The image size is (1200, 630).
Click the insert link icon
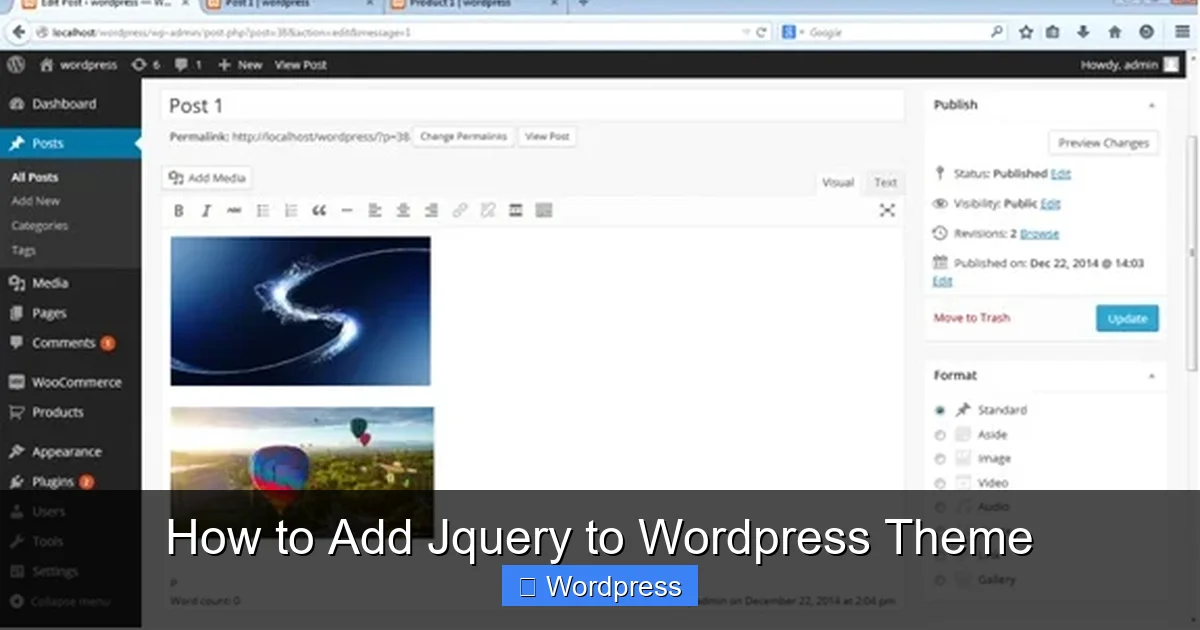click(x=460, y=211)
